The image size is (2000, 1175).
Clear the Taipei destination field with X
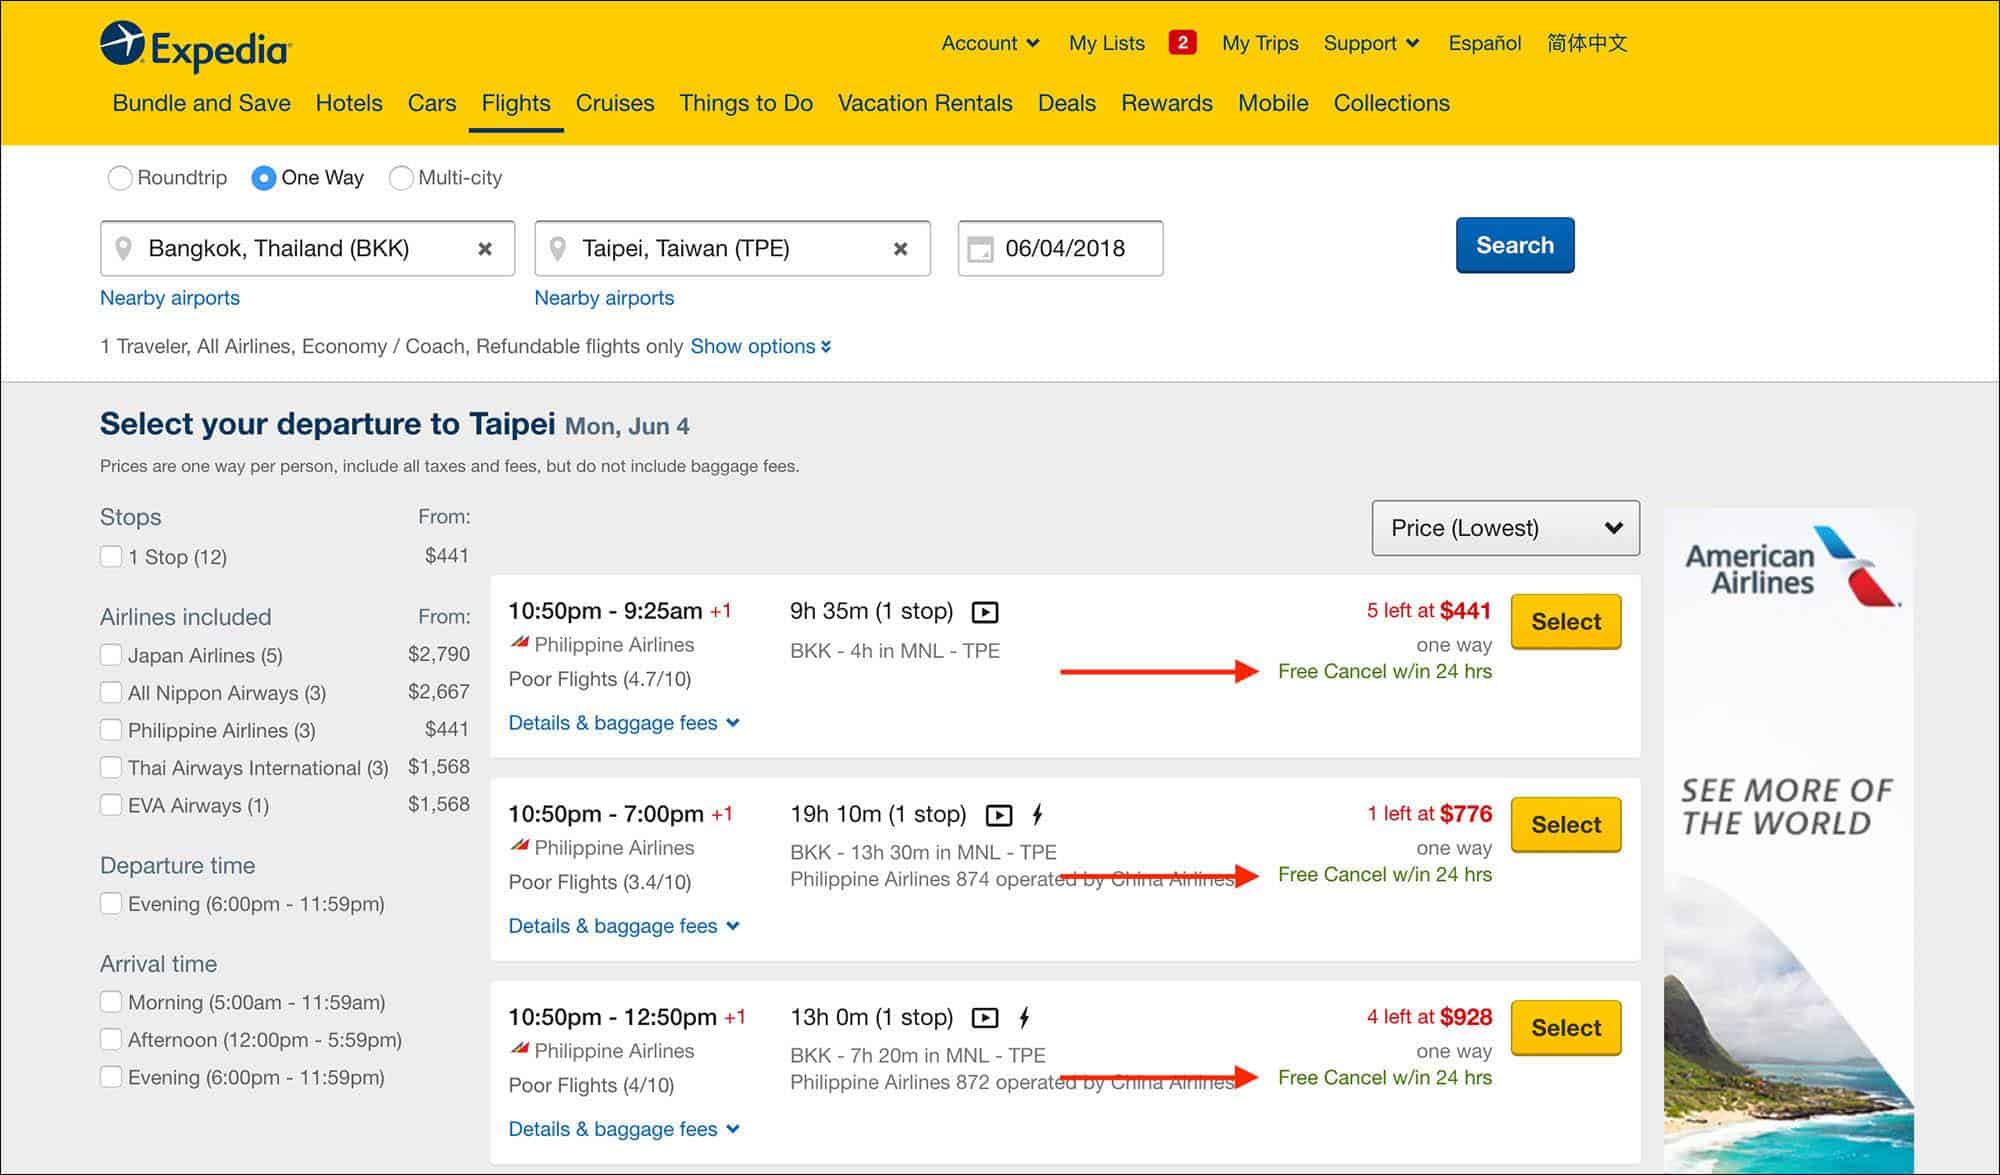pos(901,249)
